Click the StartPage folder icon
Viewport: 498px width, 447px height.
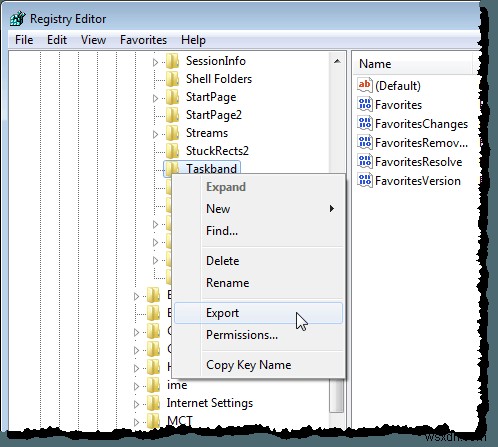[x=173, y=97]
